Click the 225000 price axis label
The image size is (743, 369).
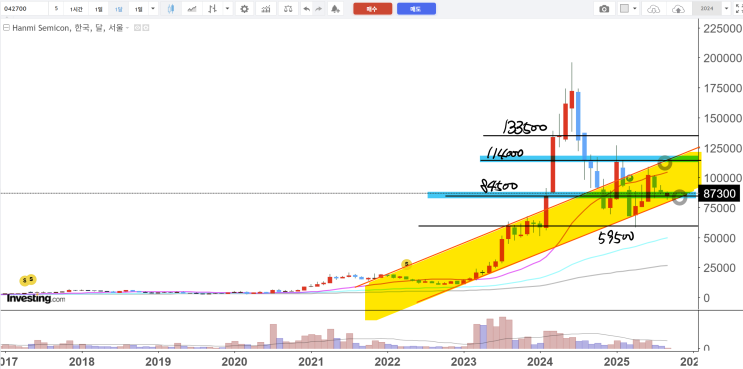(722, 28)
